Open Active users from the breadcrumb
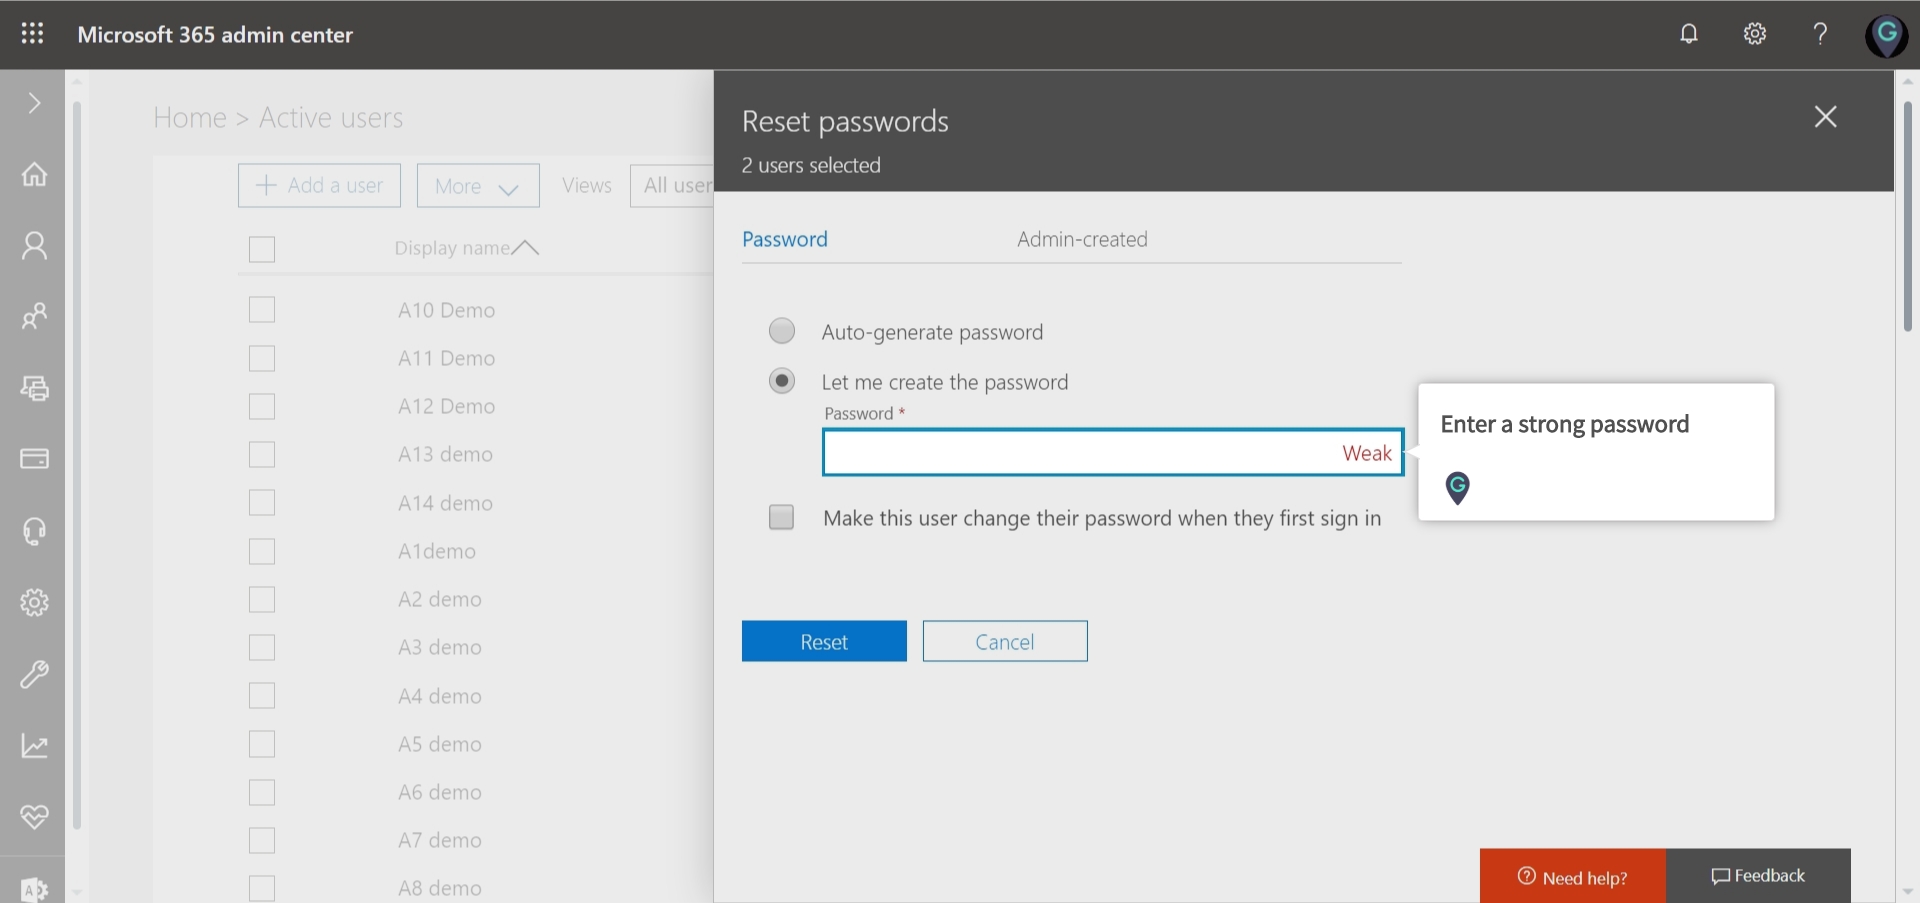This screenshot has height=903, width=1920. click(330, 117)
